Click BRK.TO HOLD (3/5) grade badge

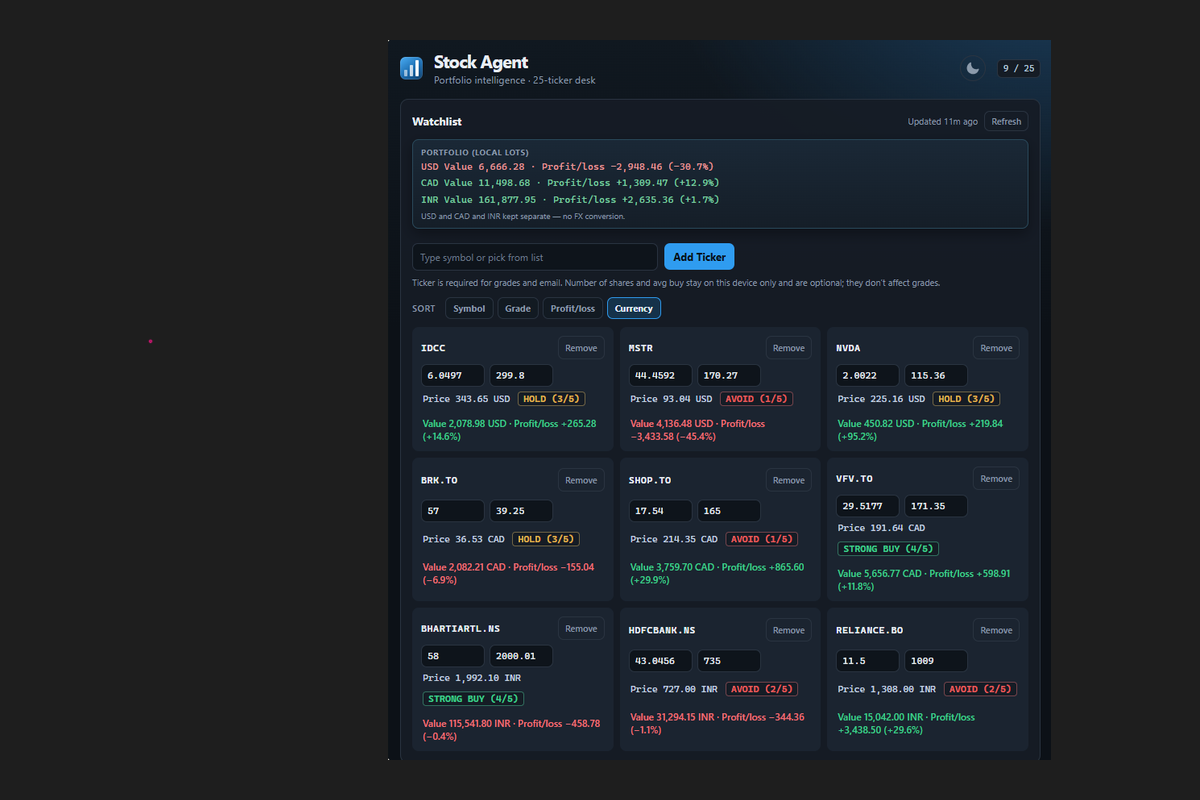[x=545, y=539]
